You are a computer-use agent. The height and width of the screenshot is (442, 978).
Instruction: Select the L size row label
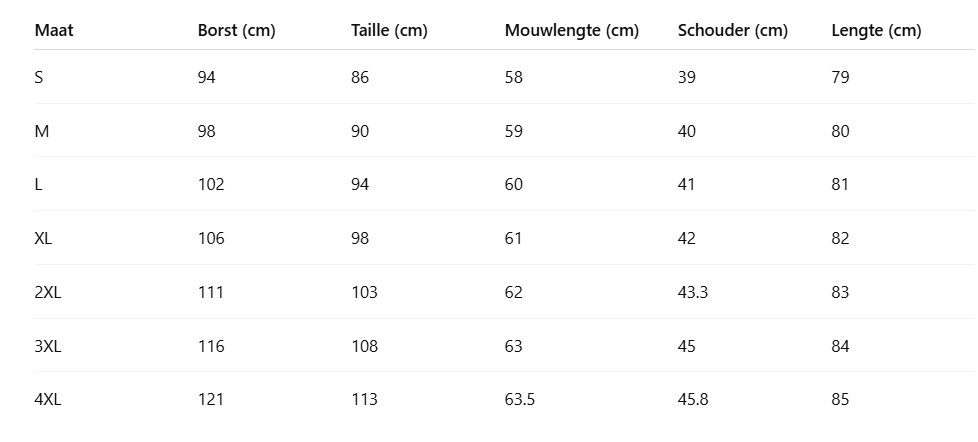38,184
